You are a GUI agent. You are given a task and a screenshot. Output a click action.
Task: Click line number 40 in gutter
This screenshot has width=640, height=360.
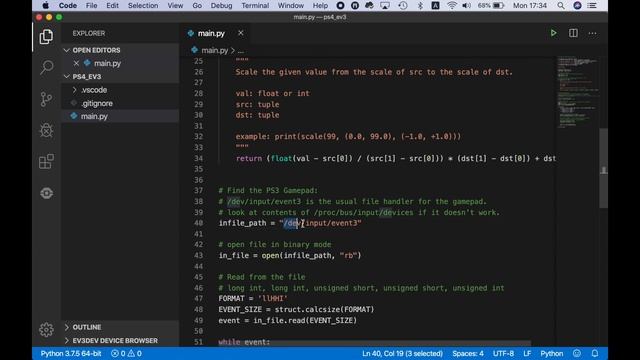coord(198,223)
